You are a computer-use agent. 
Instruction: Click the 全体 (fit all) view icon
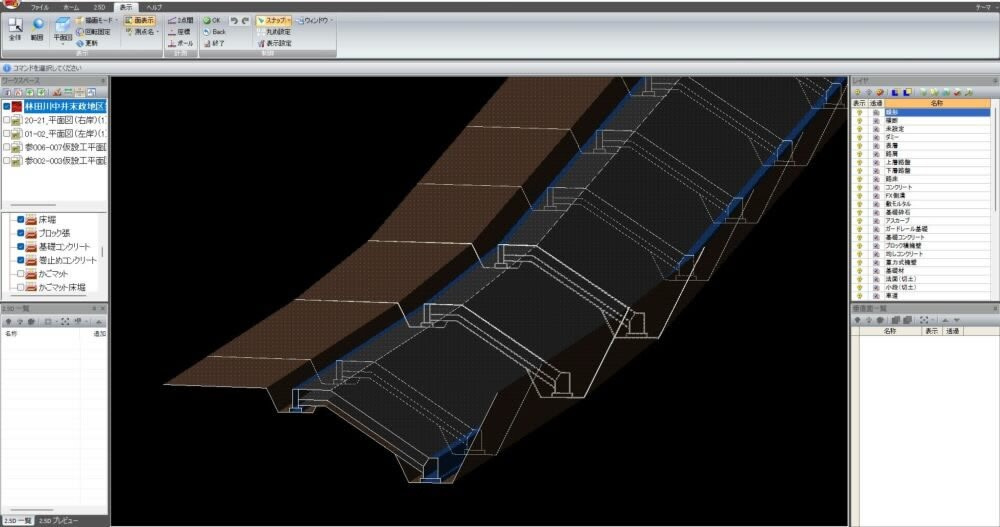coord(14,28)
